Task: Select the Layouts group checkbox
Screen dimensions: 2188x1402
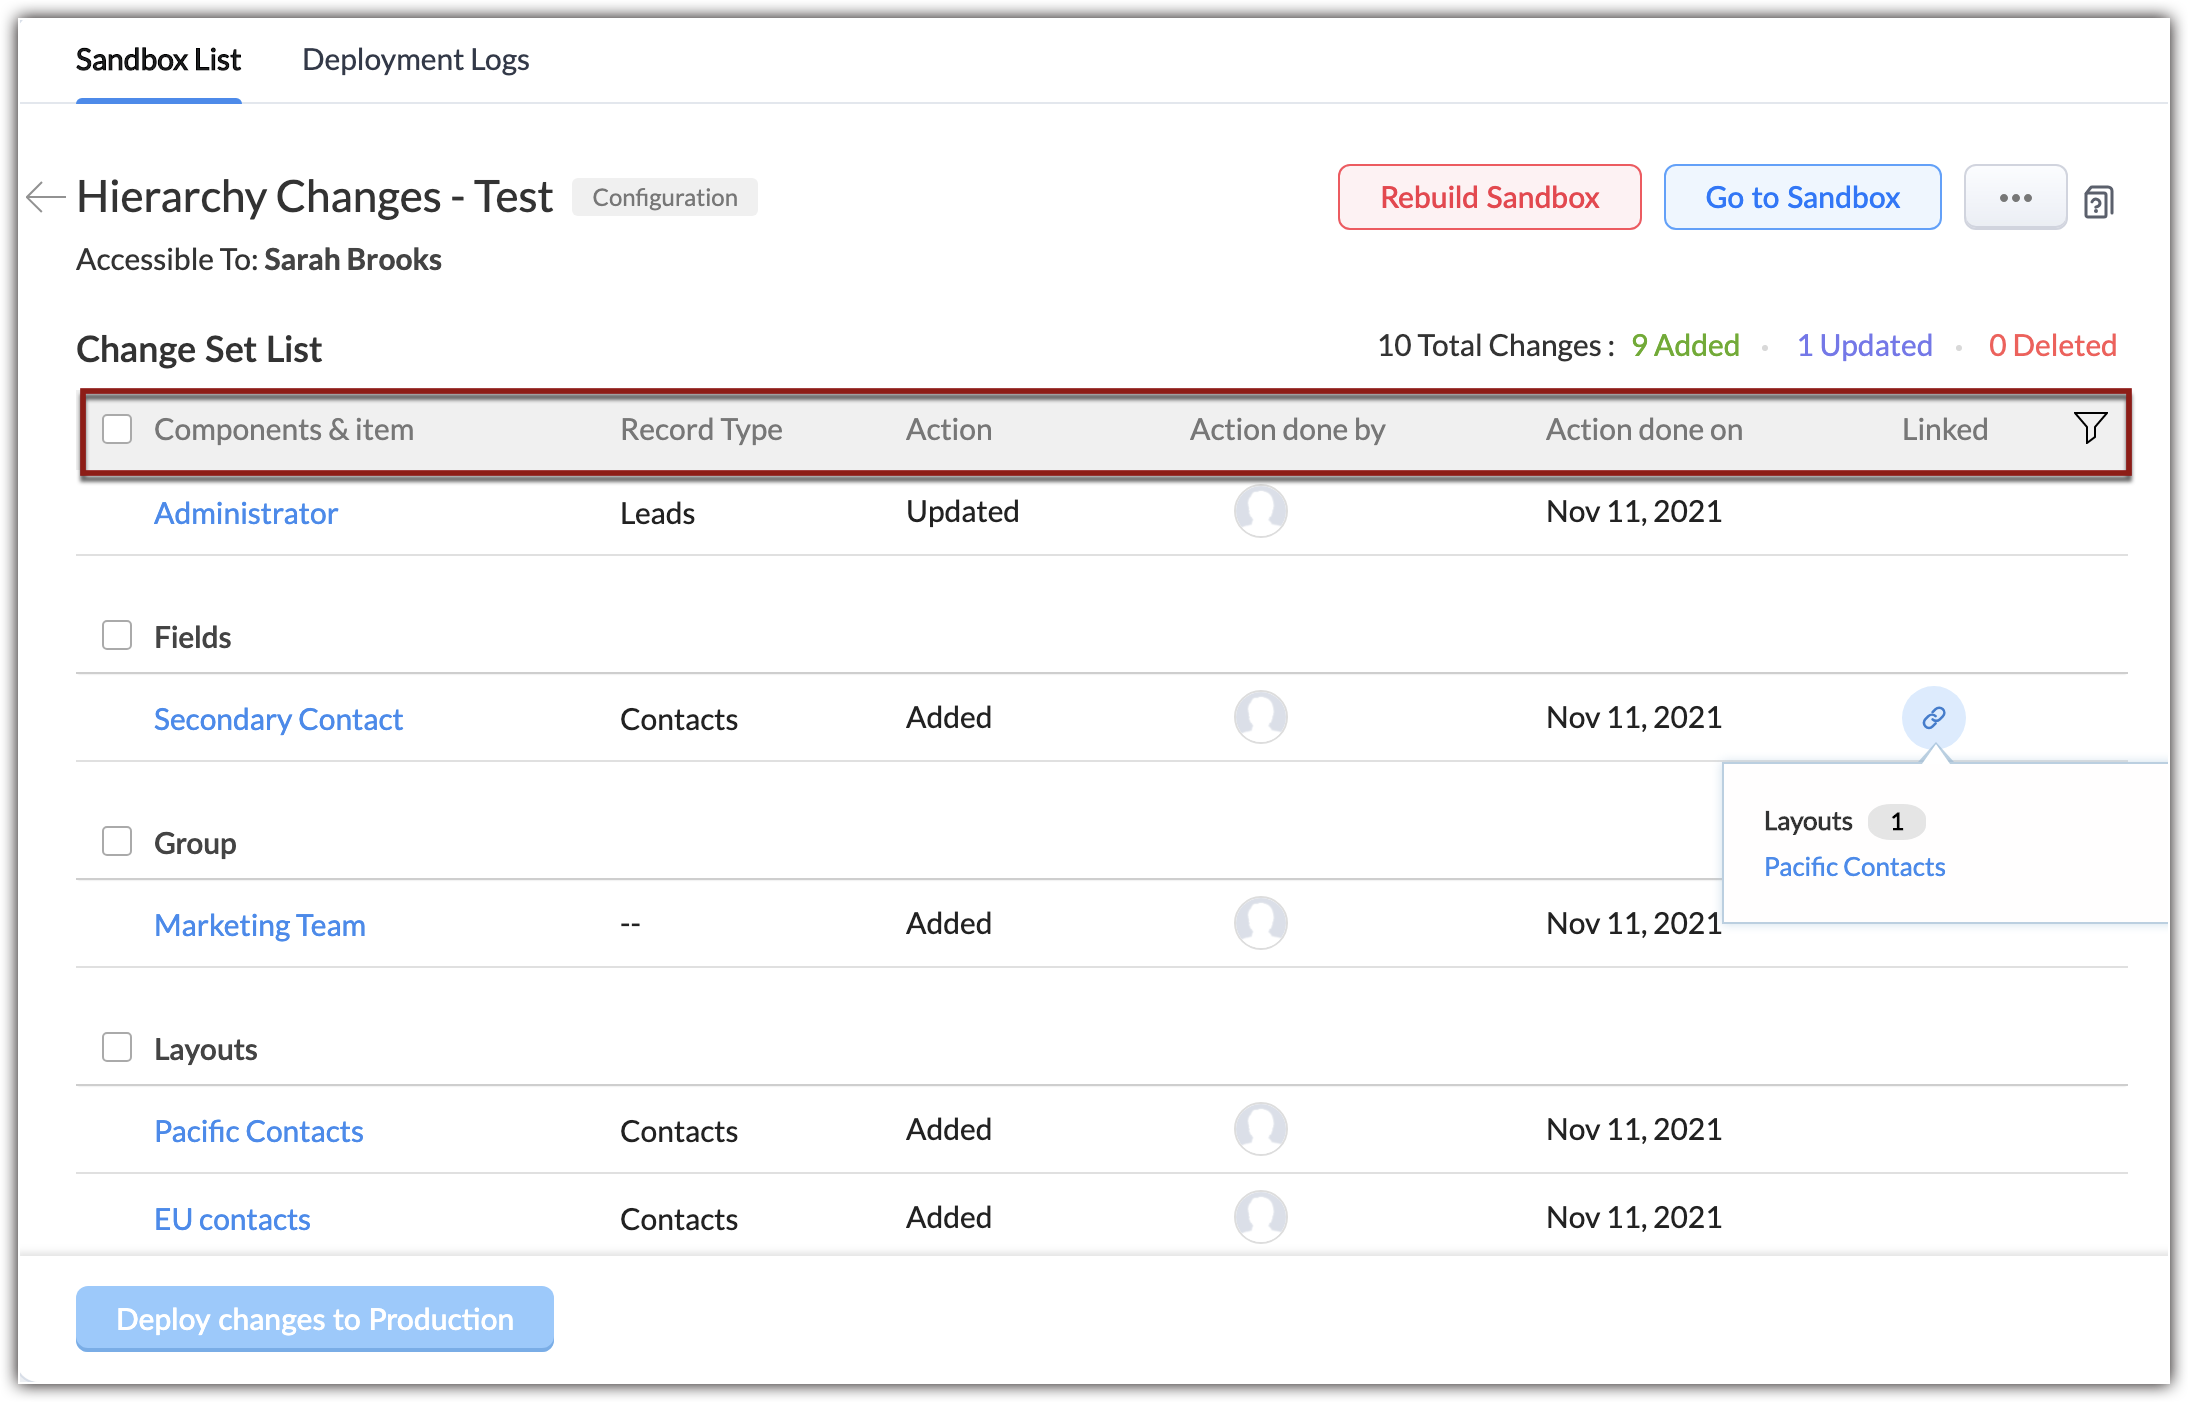Action: [x=117, y=1048]
